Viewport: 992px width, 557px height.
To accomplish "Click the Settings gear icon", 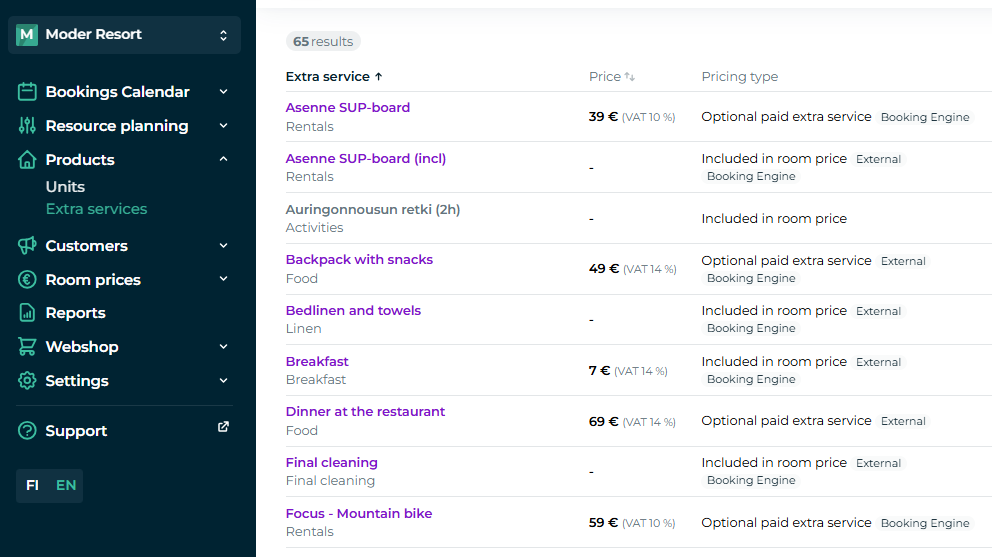I will tap(27, 381).
